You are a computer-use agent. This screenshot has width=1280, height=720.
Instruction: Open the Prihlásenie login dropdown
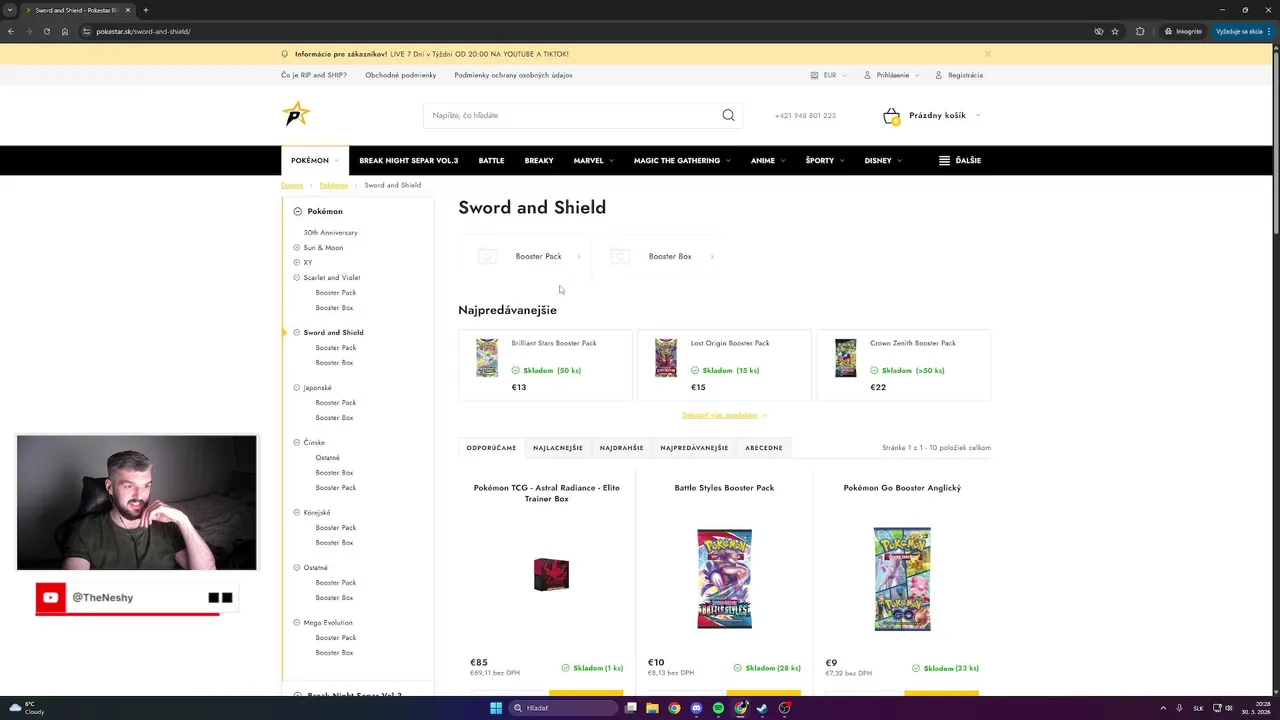click(x=890, y=75)
